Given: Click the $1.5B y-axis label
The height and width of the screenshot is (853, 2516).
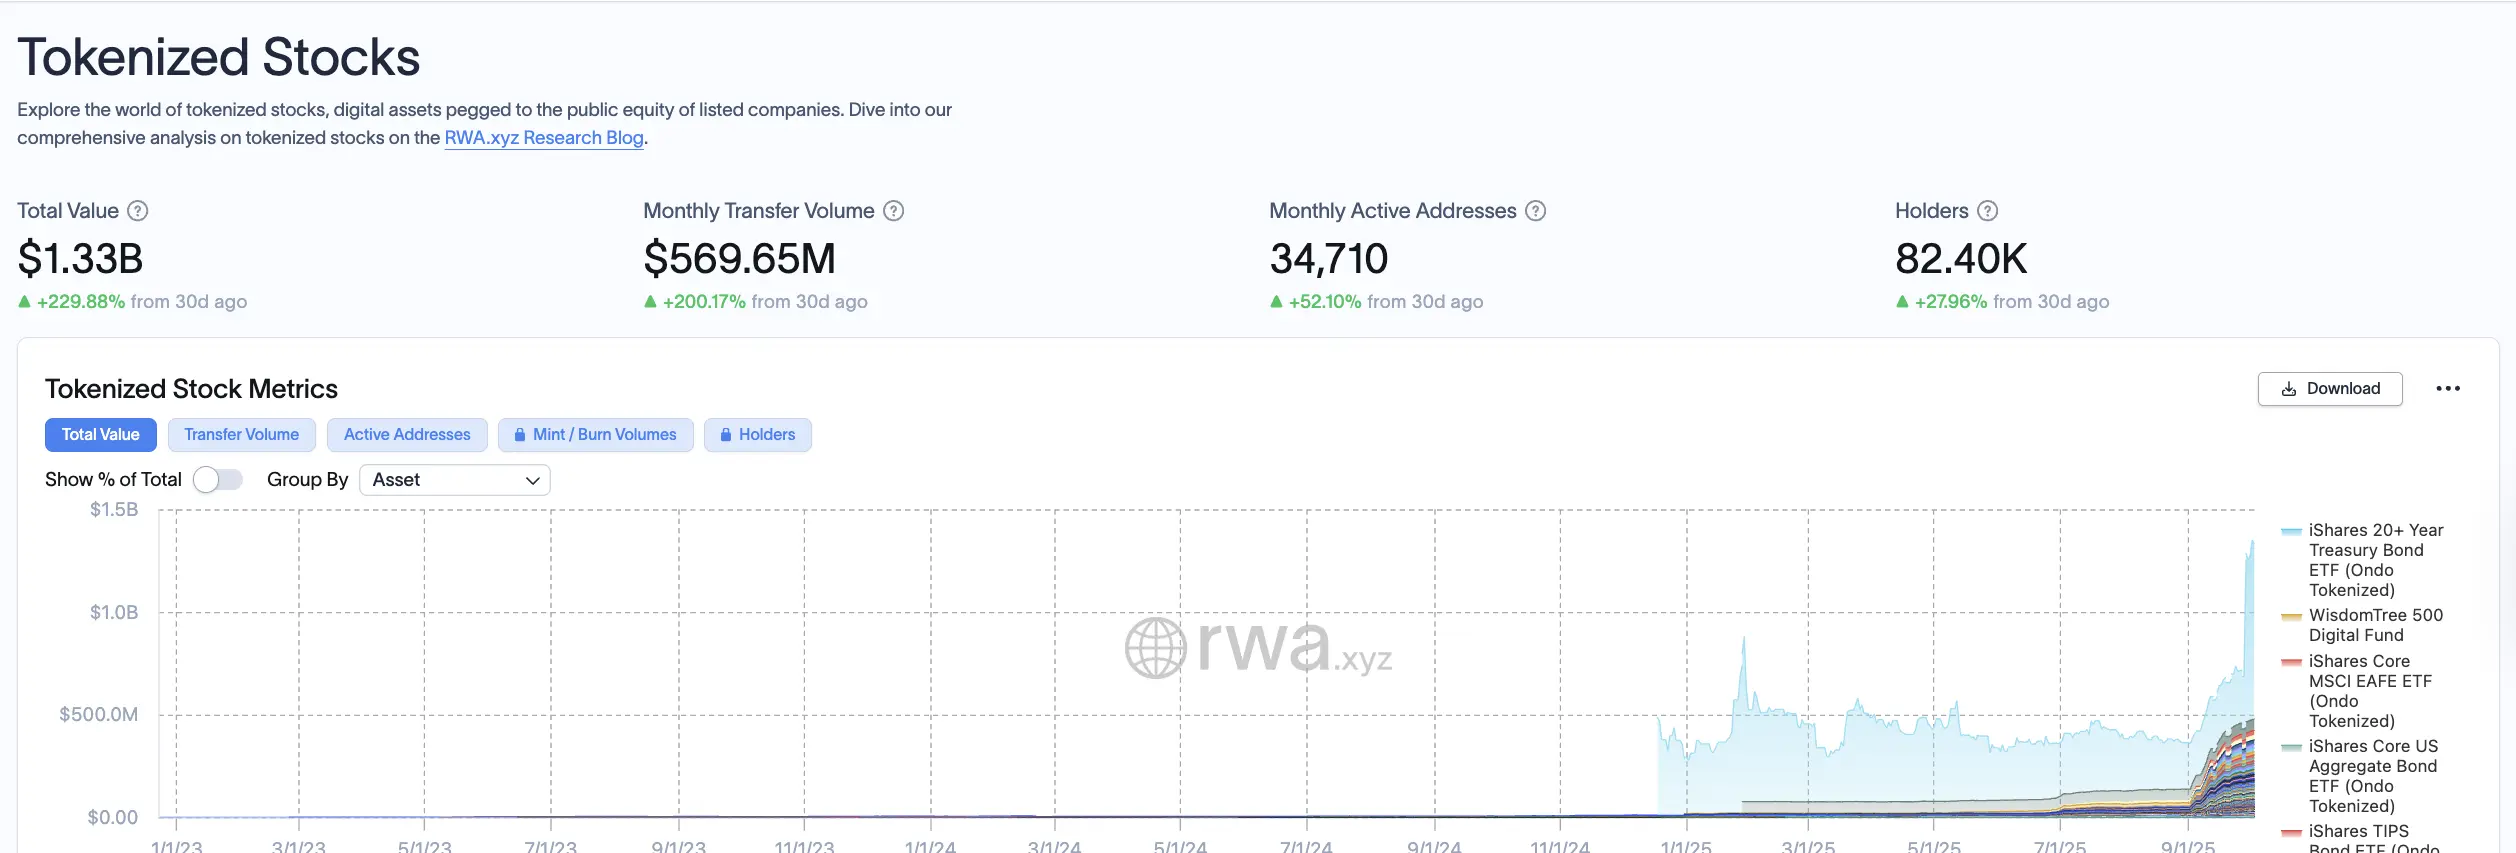Looking at the screenshot, I should 114,510.
